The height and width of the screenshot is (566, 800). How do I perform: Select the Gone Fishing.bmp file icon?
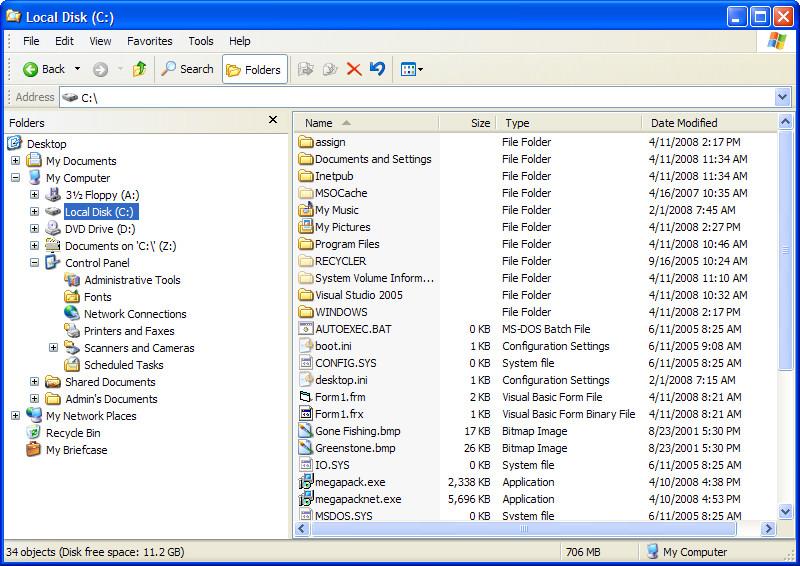click(x=306, y=431)
